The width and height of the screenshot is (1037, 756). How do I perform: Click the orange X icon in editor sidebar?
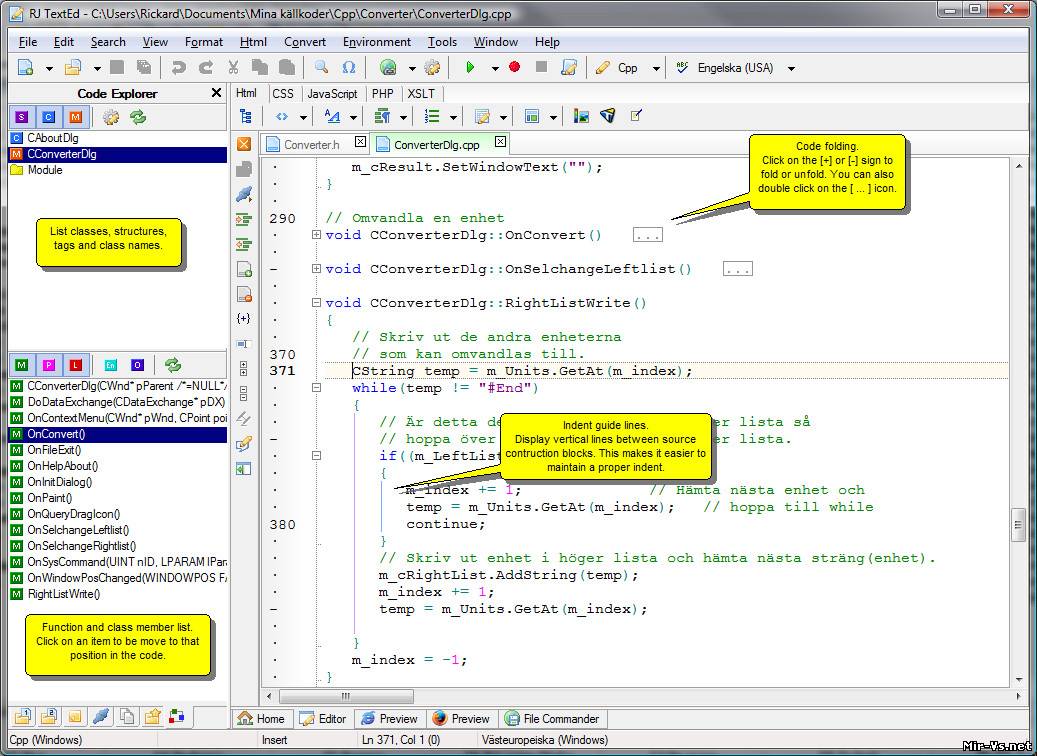click(244, 144)
